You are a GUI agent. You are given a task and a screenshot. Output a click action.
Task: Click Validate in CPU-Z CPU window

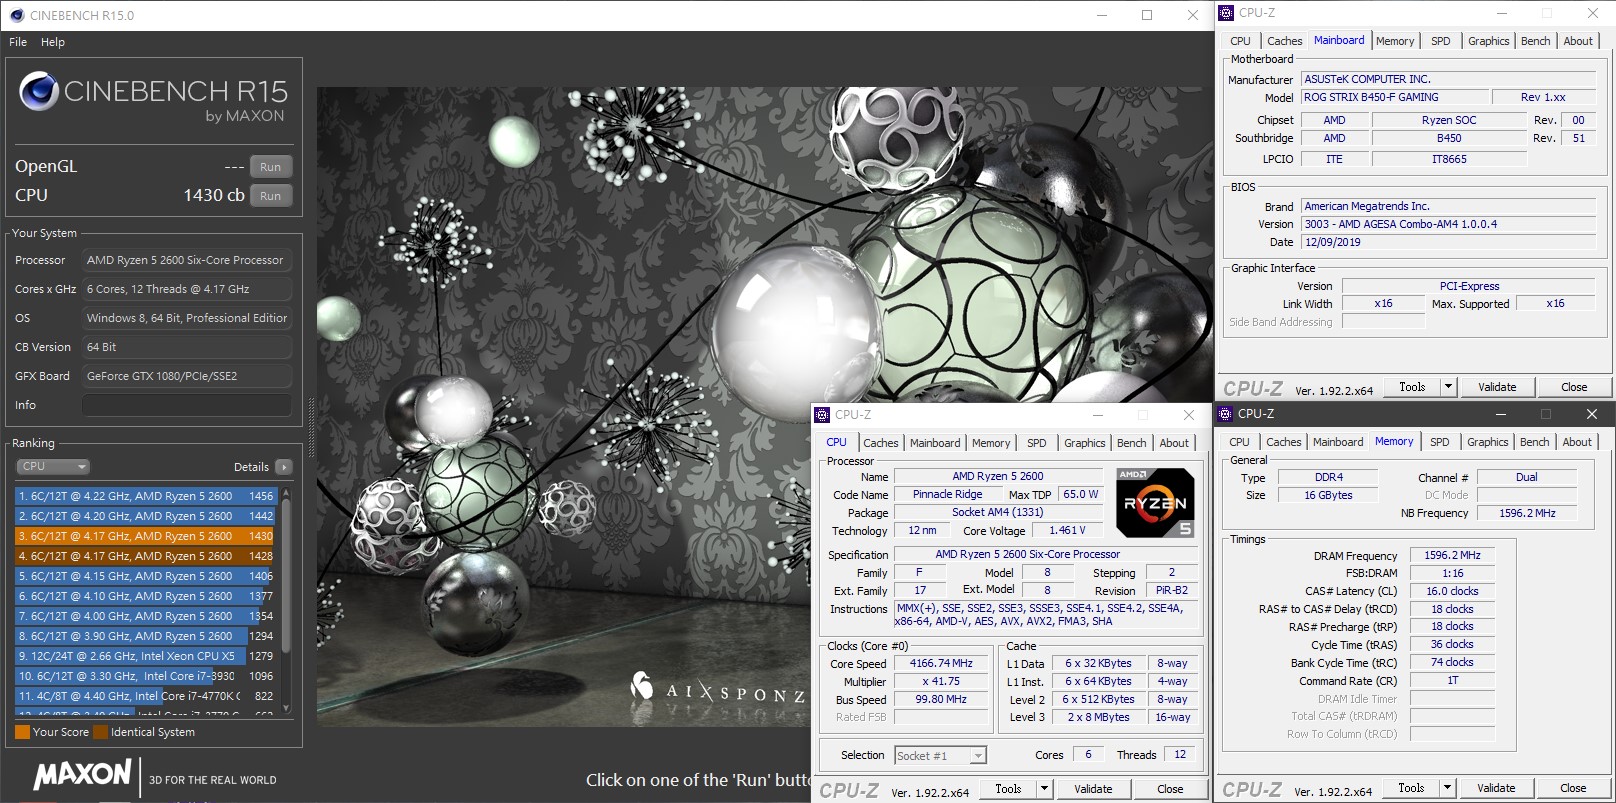click(1093, 789)
